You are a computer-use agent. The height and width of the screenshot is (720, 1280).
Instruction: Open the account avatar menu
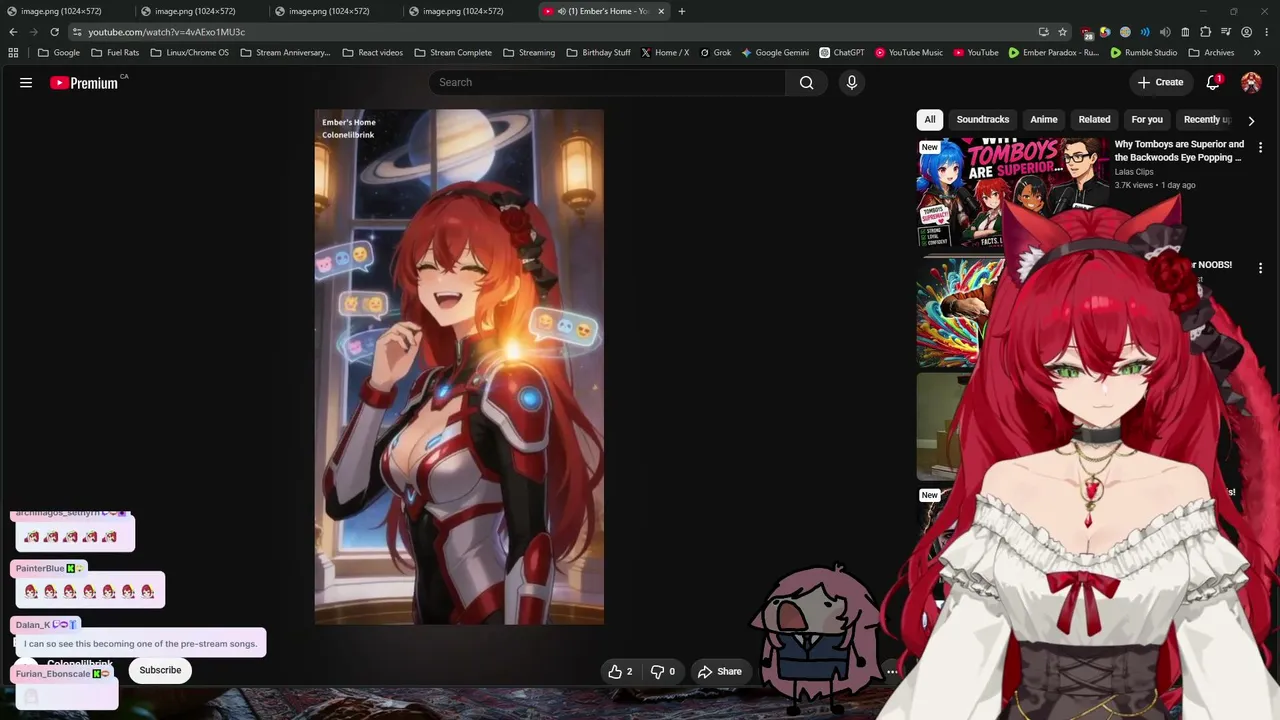[x=1251, y=83]
